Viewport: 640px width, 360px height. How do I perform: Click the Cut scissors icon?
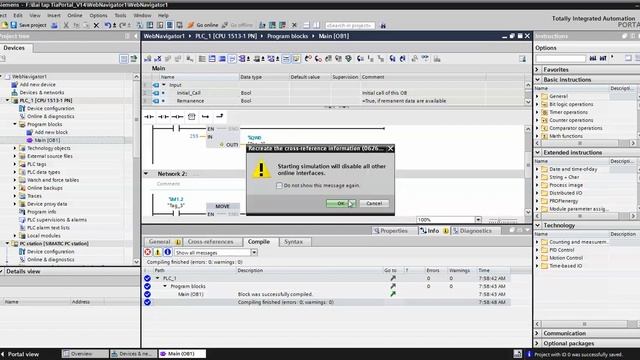click(66, 25)
